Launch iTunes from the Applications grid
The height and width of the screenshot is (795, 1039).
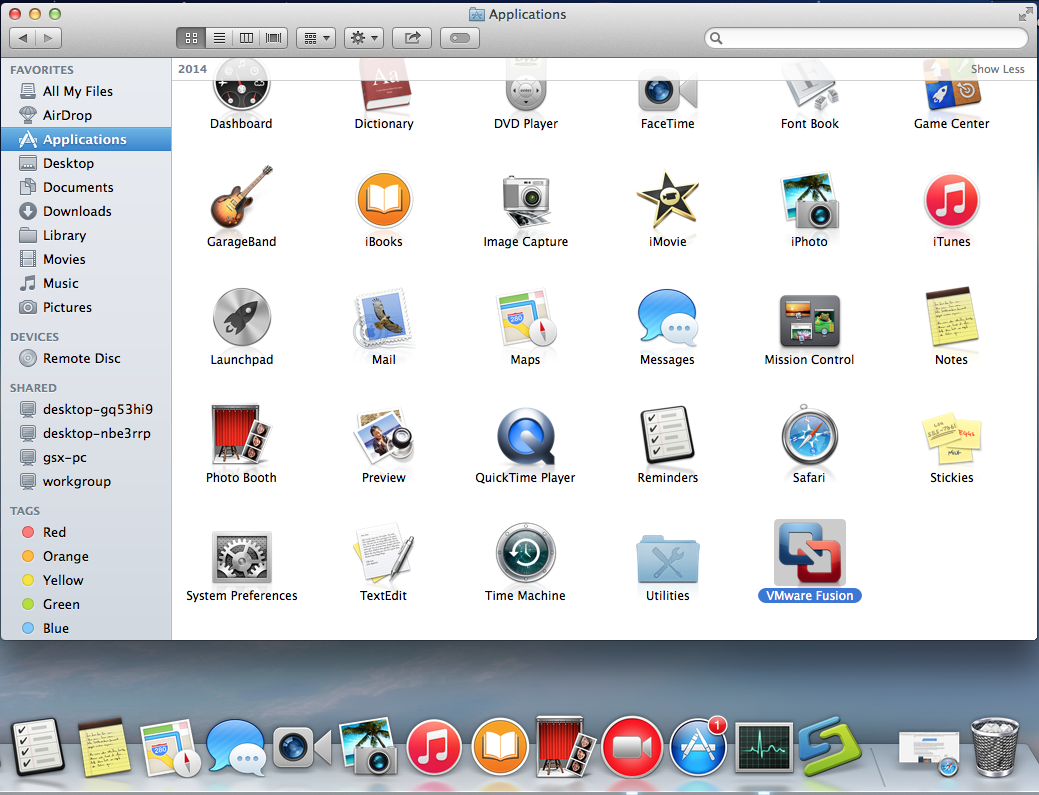pos(951,205)
